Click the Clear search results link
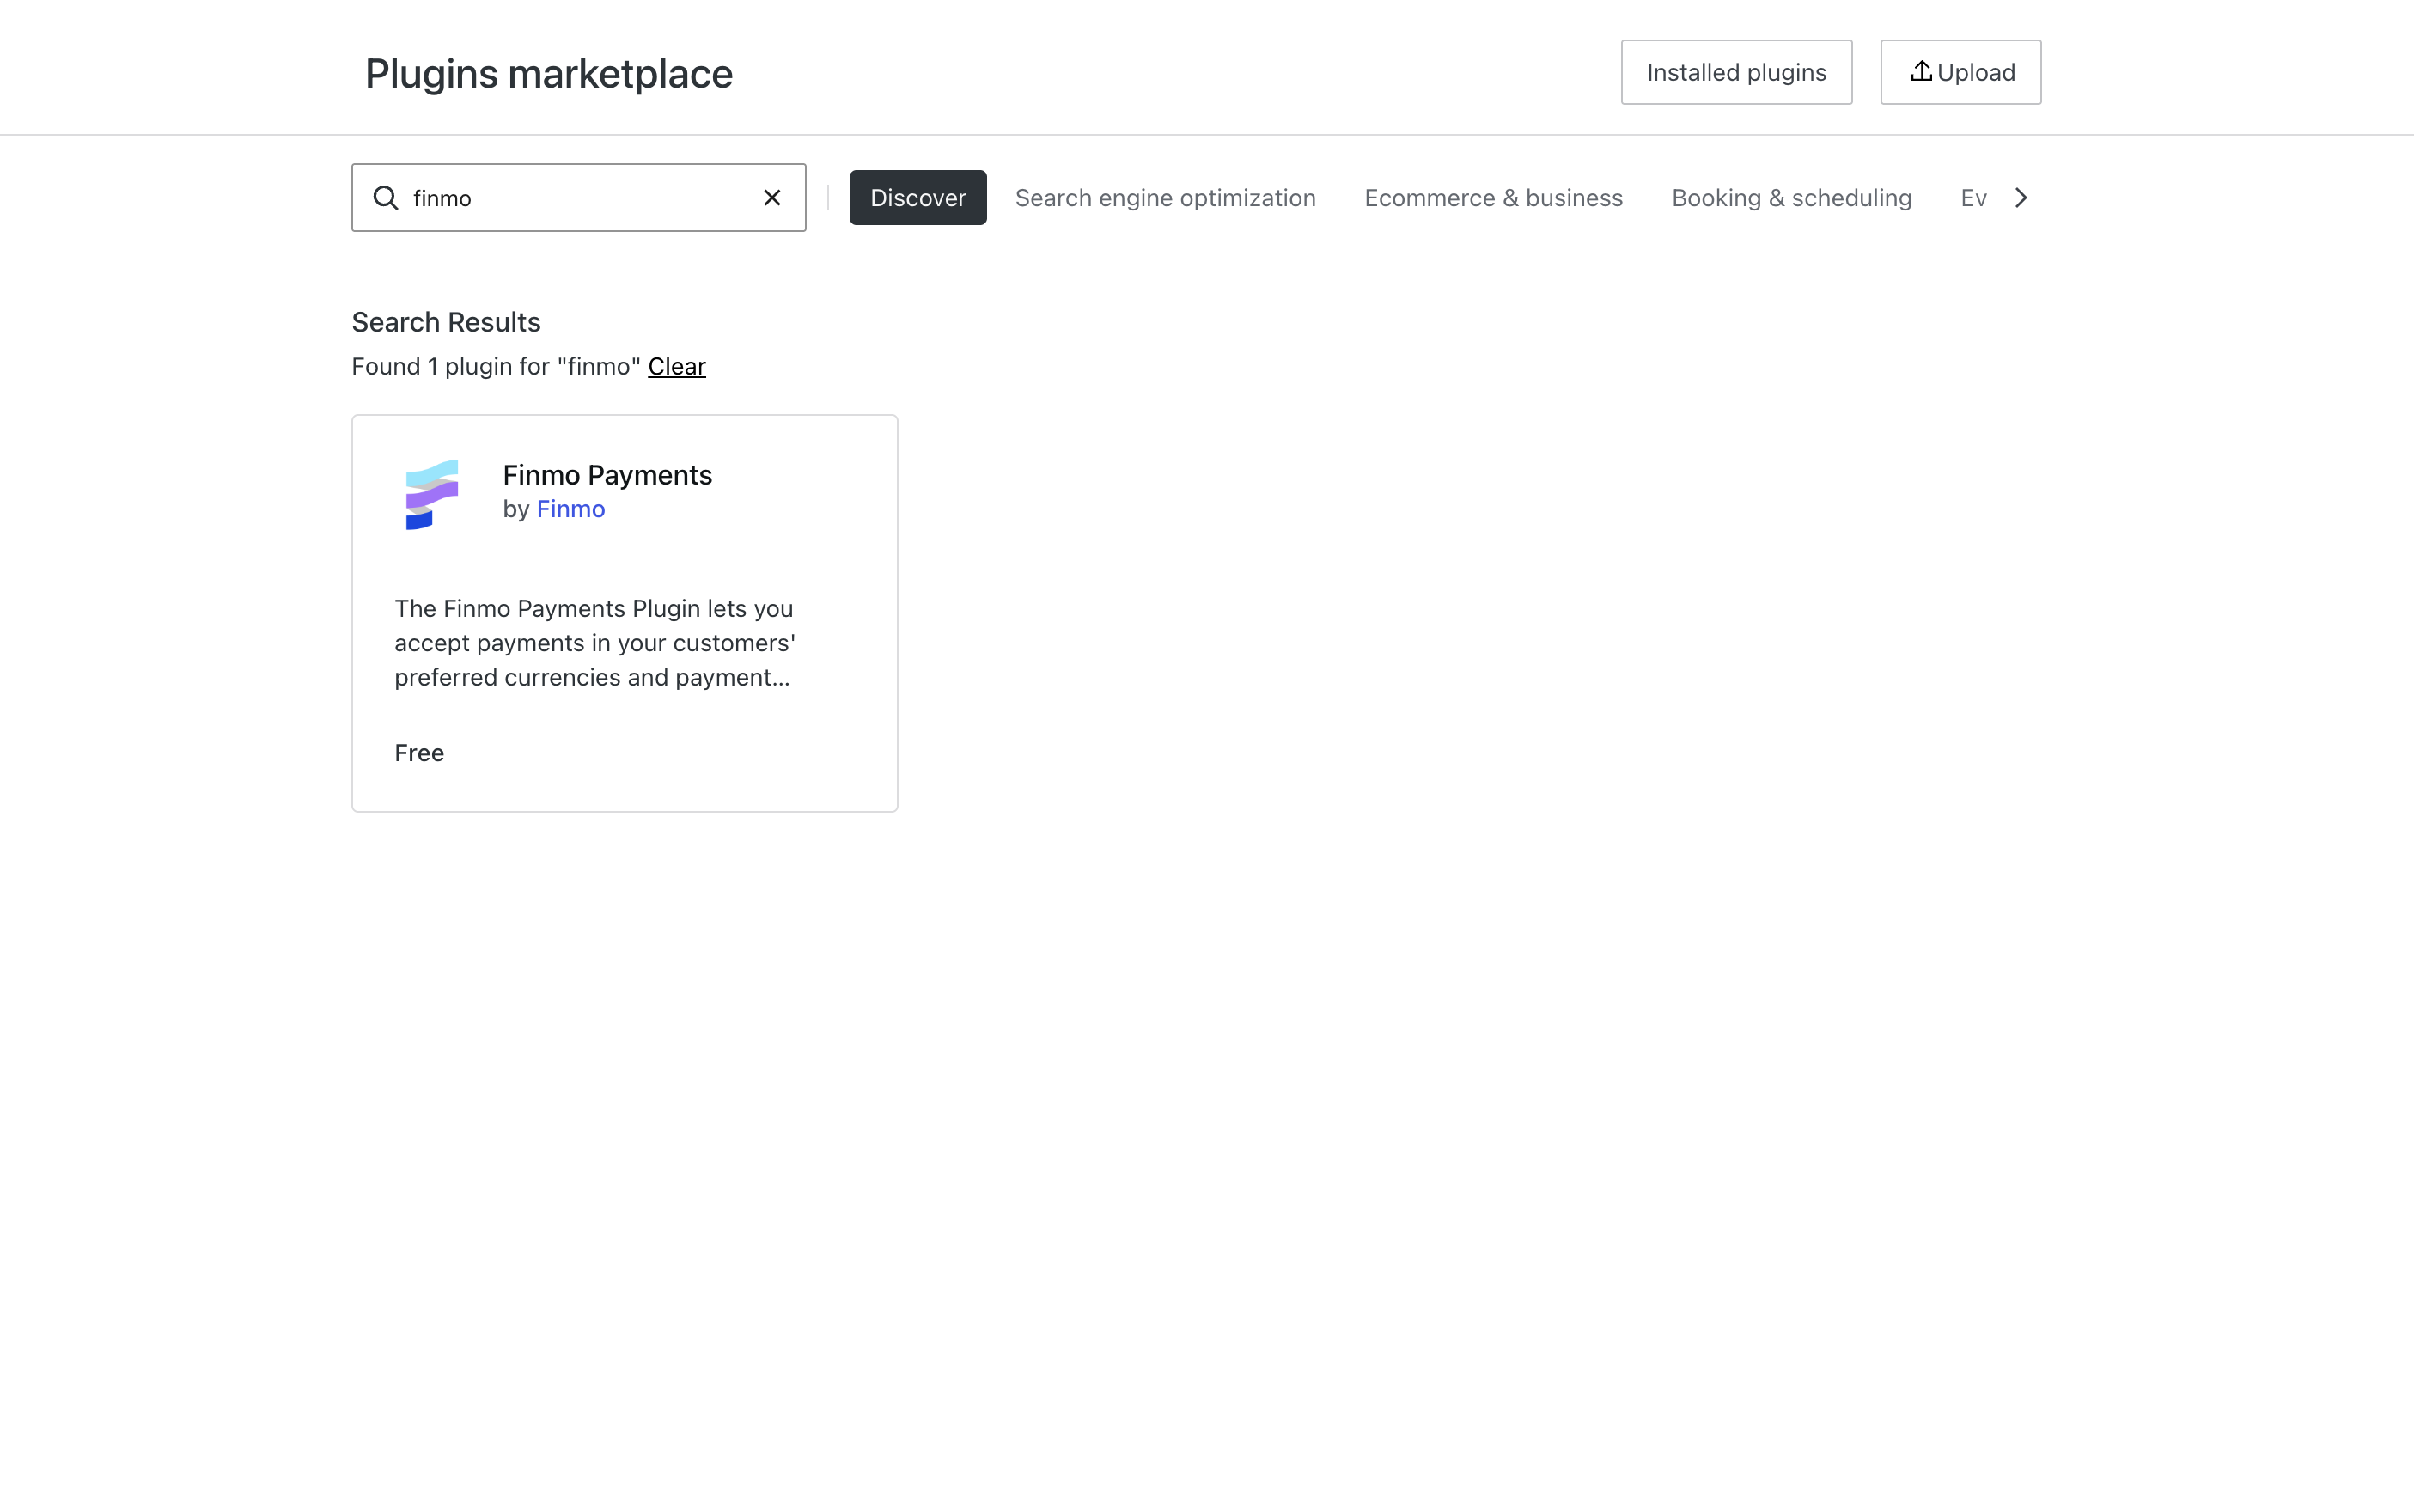 (676, 367)
